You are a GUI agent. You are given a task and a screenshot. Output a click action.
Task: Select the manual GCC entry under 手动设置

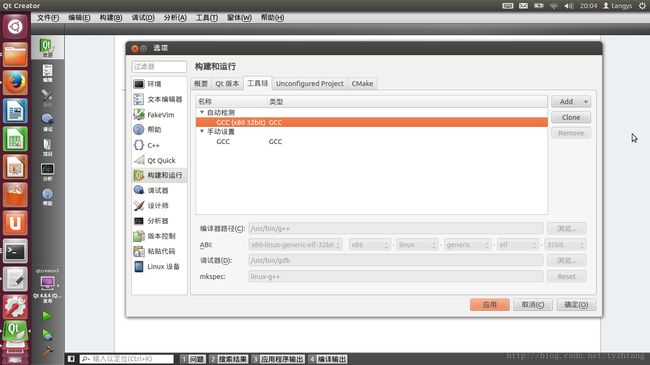(372, 141)
